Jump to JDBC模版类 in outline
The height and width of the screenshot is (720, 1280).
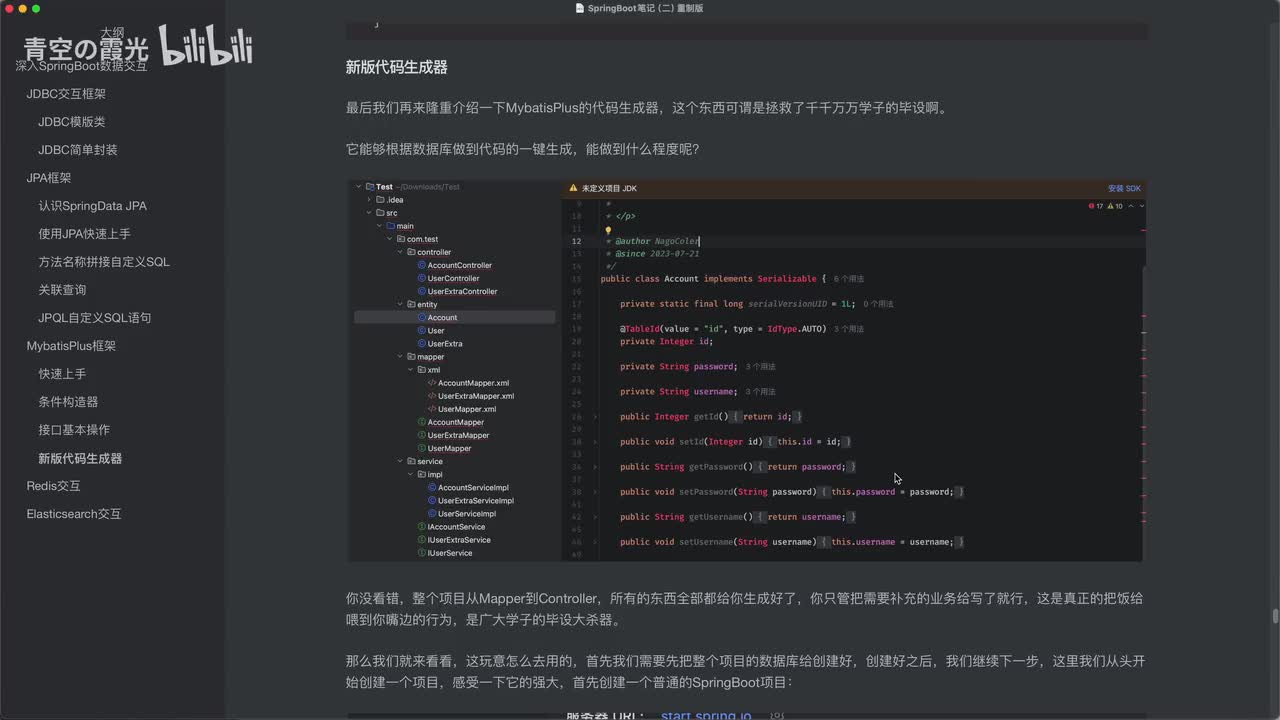pos(71,122)
